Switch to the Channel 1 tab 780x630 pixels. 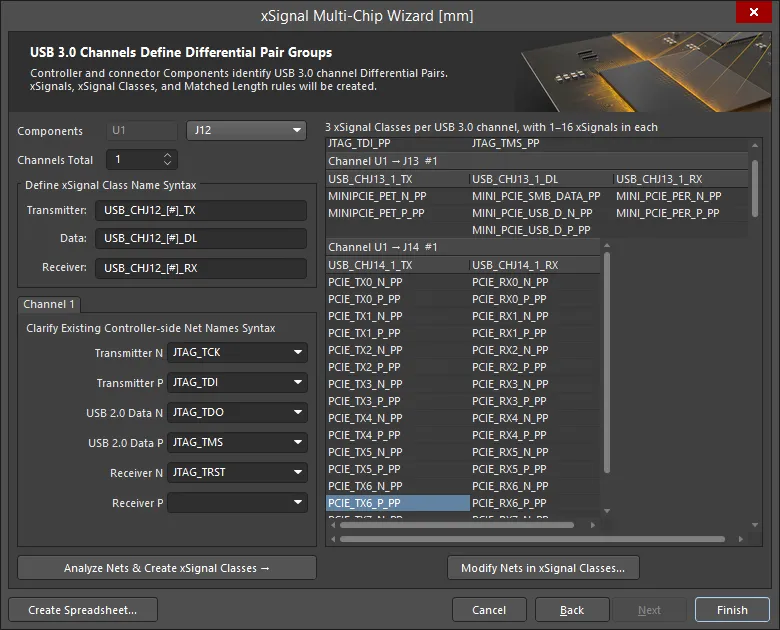[50, 304]
